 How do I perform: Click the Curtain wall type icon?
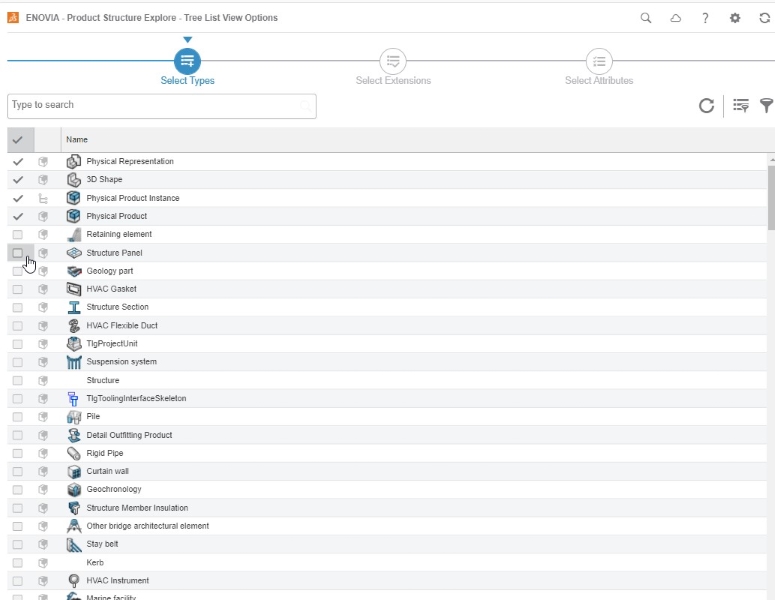(x=74, y=471)
